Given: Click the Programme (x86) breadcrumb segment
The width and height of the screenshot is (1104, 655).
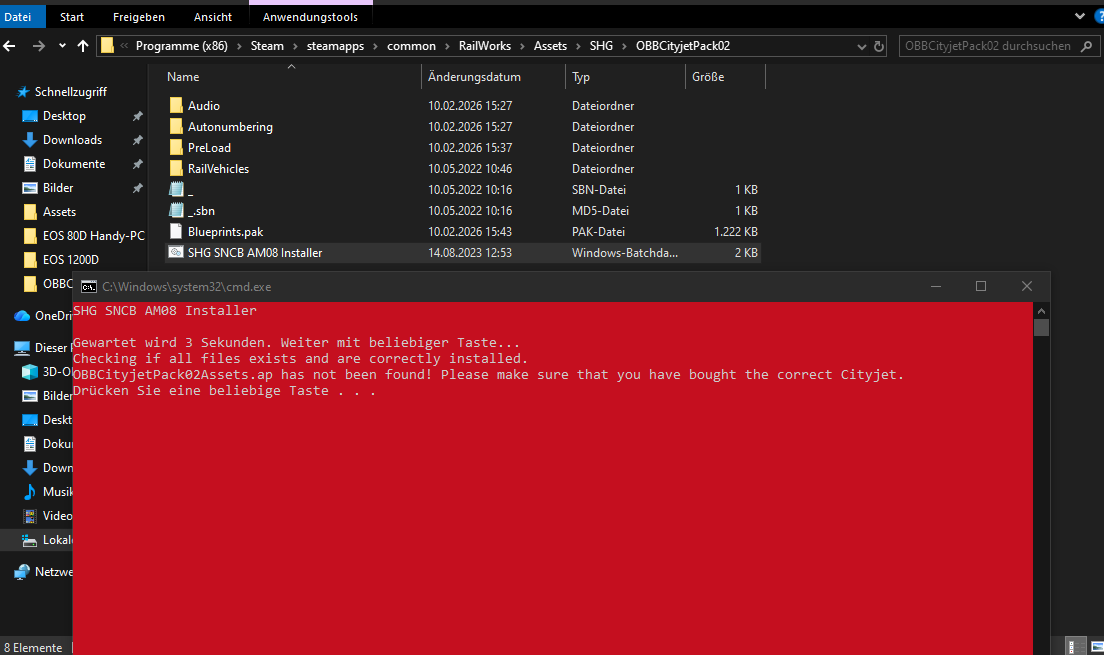Looking at the screenshot, I should point(182,46).
